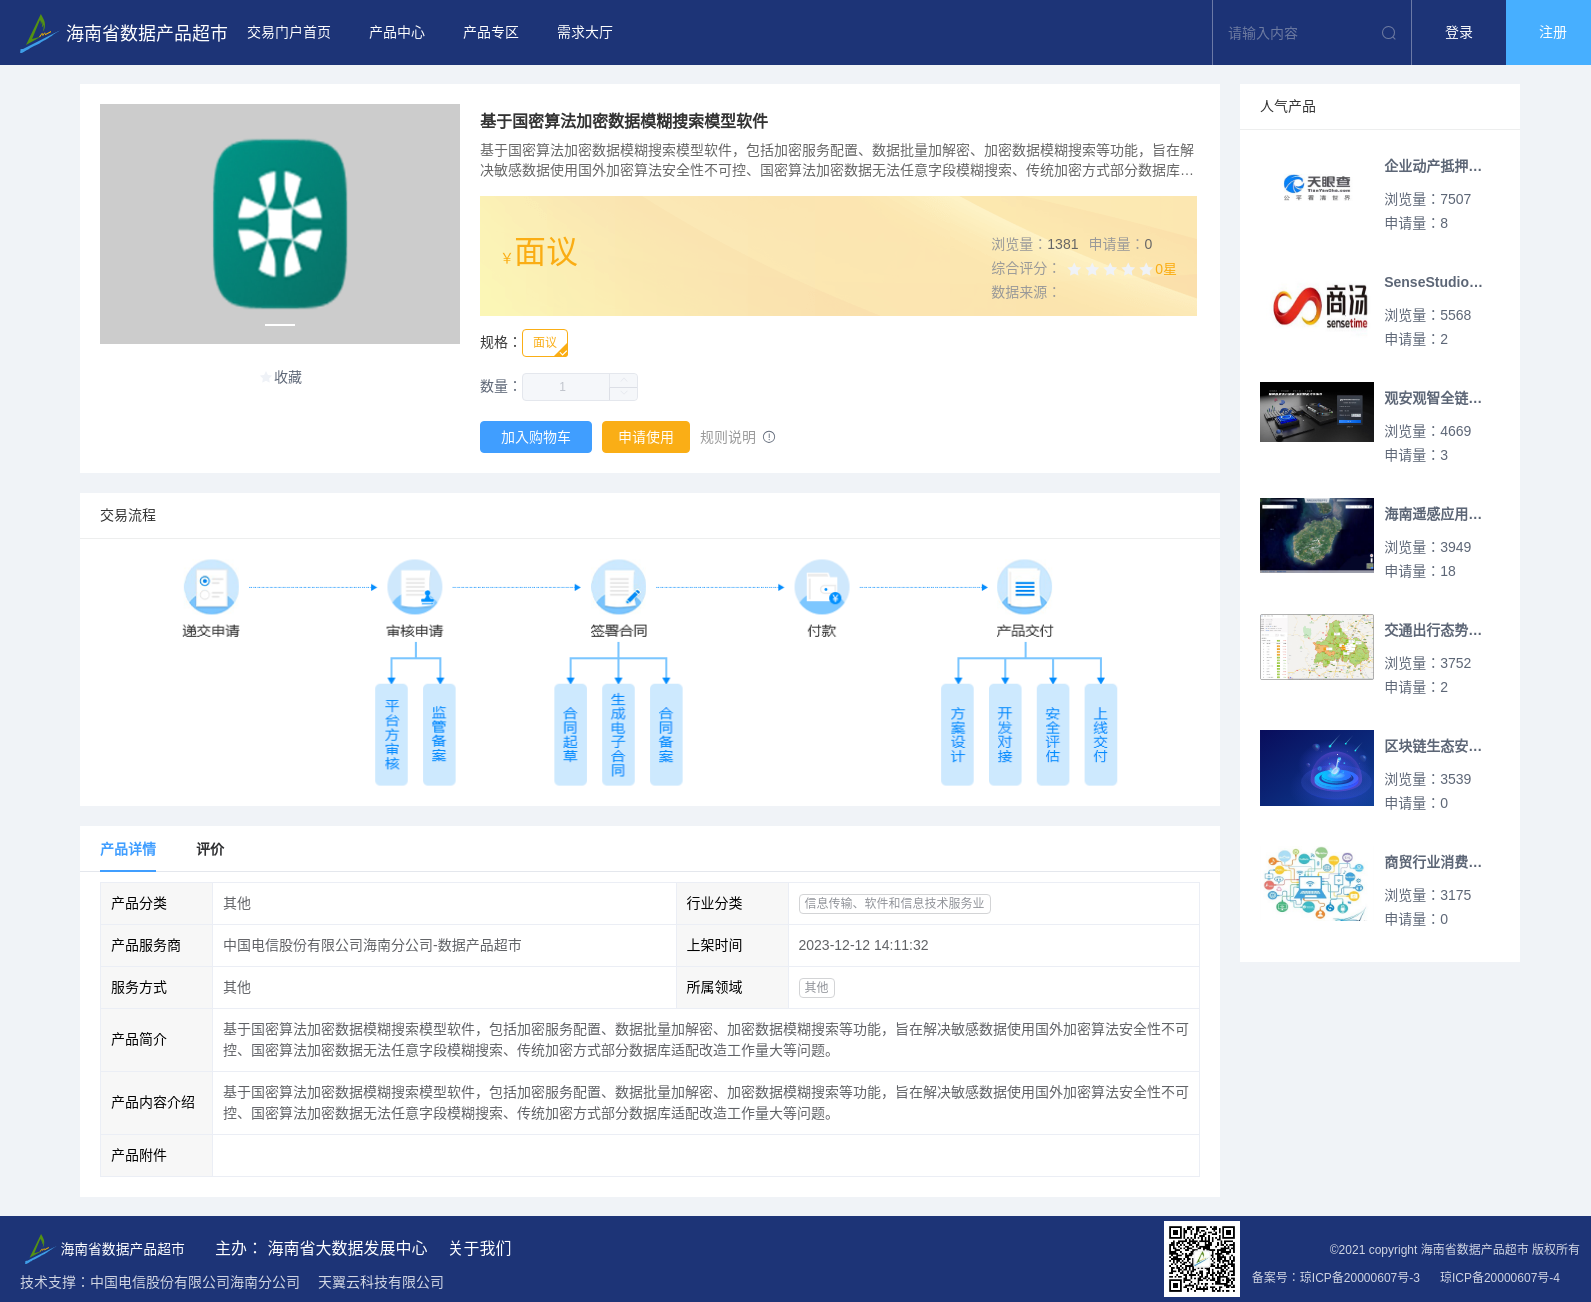Open the 天眼查 product thumbnail

(x=1317, y=188)
